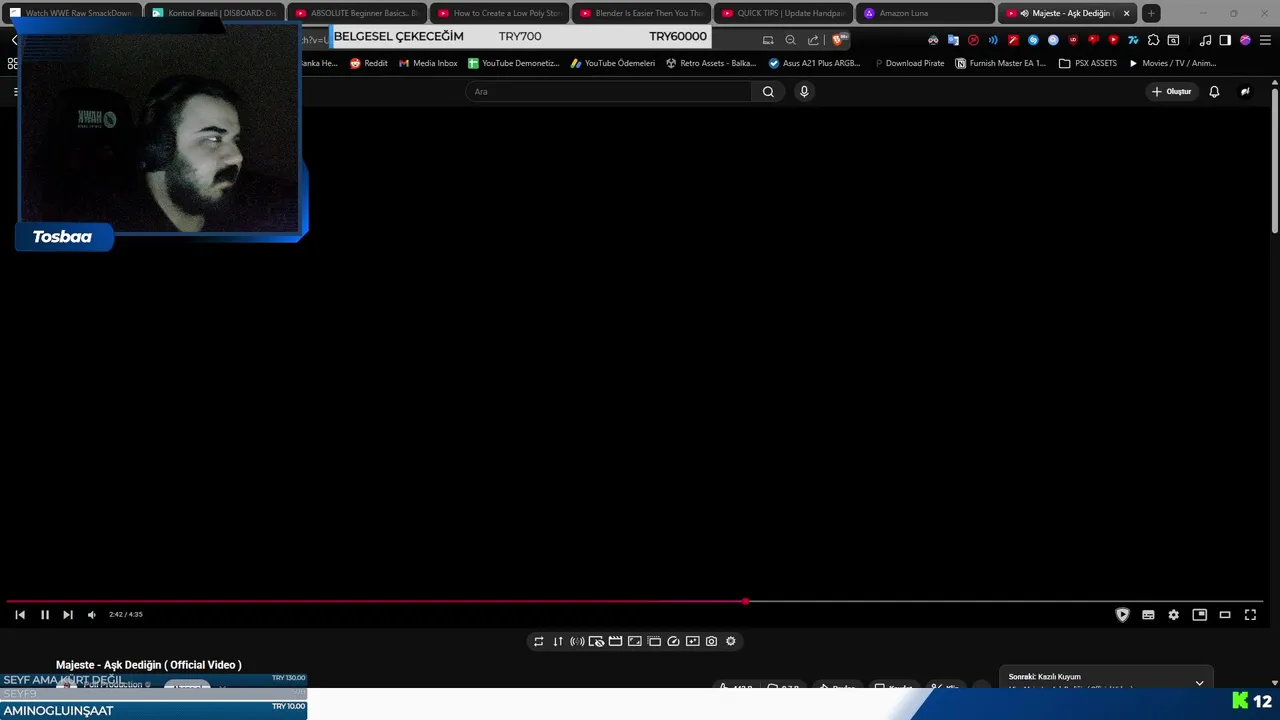Open the Retro Assets bookmark
Image resolution: width=1280 pixels, height=720 pixels.
click(711, 63)
